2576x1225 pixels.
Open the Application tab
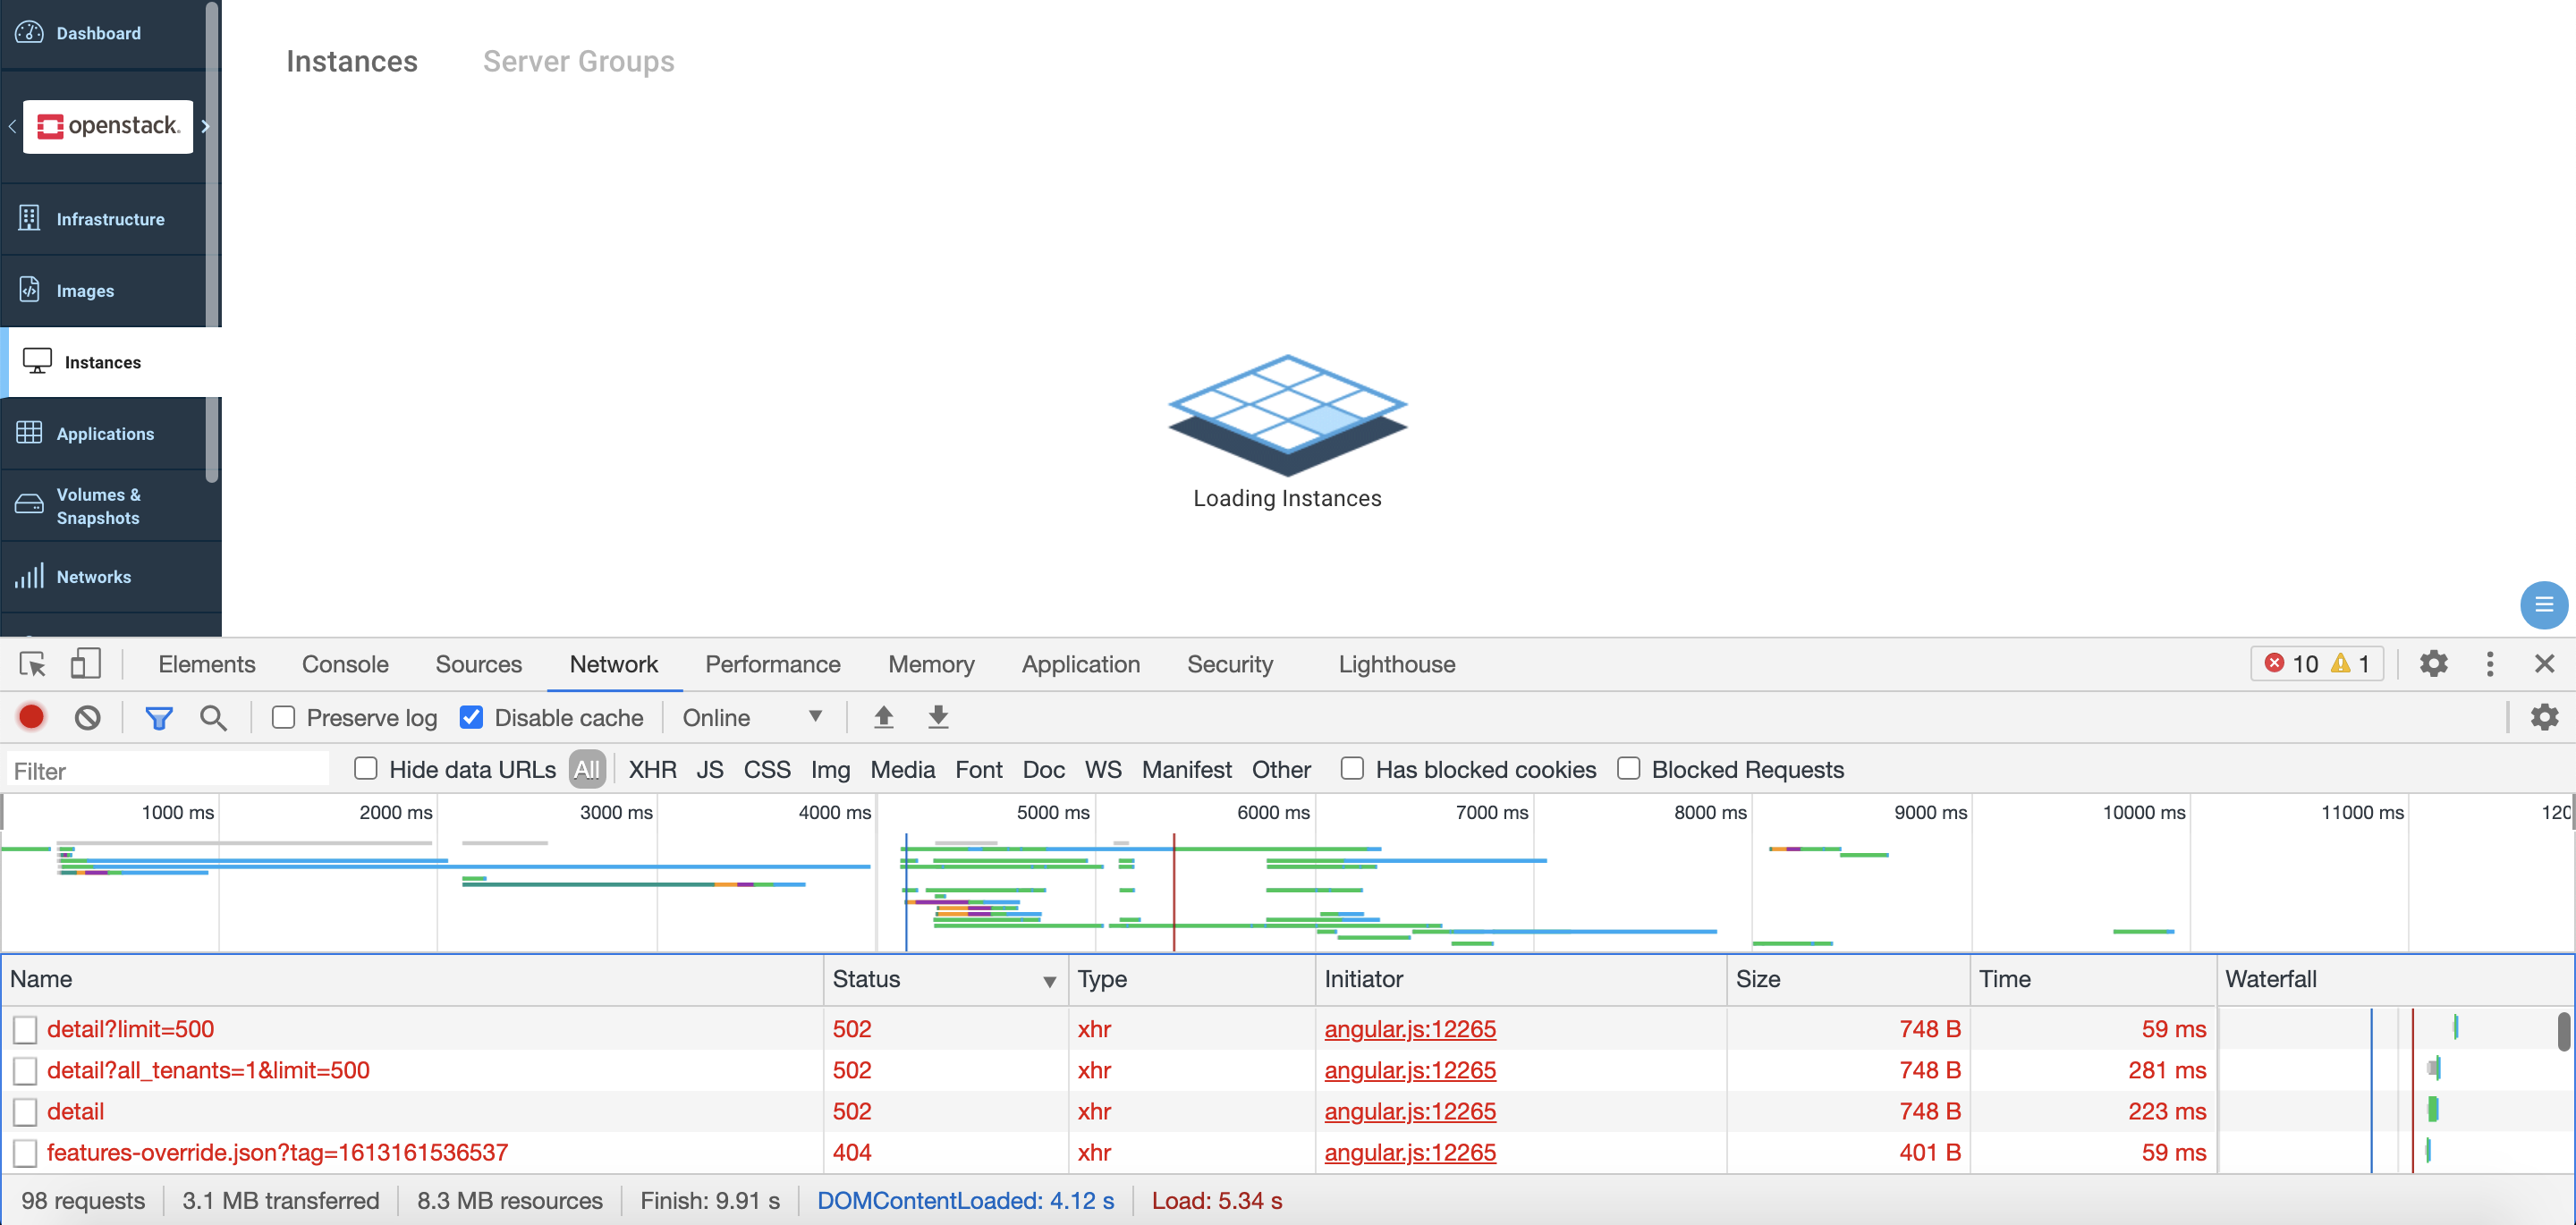pyautogui.click(x=1081, y=664)
